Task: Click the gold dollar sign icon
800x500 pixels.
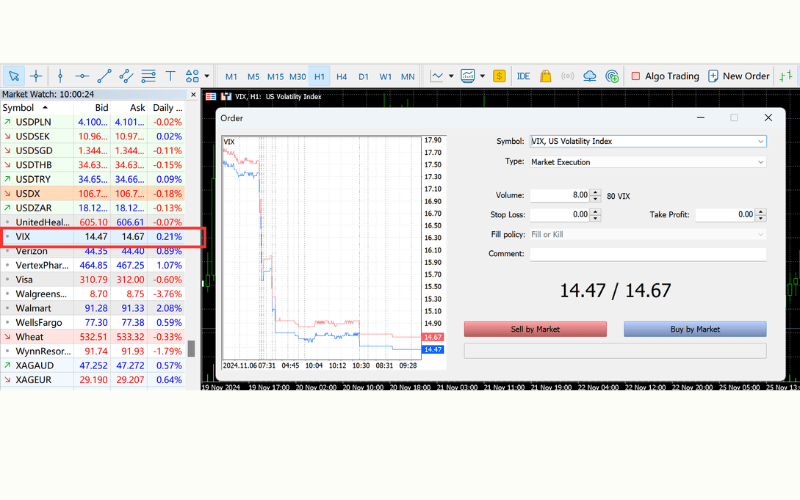Action: point(499,76)
